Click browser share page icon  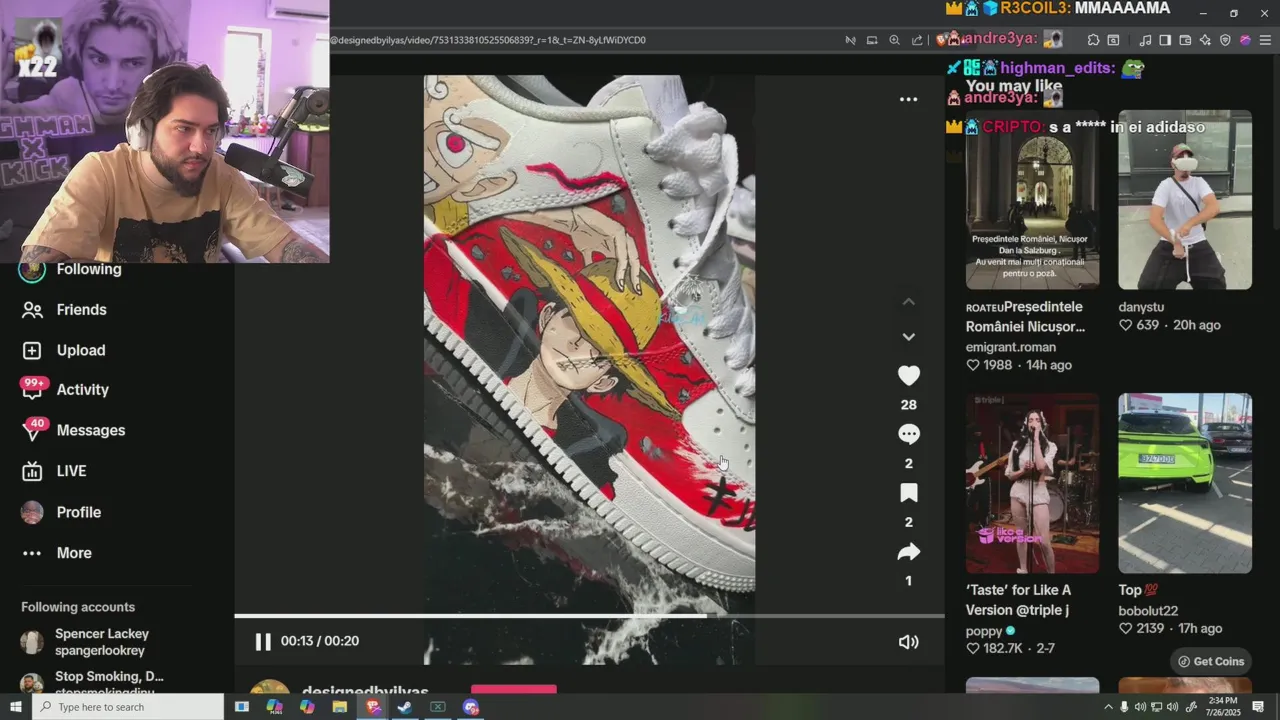click(x=917, y=40)
